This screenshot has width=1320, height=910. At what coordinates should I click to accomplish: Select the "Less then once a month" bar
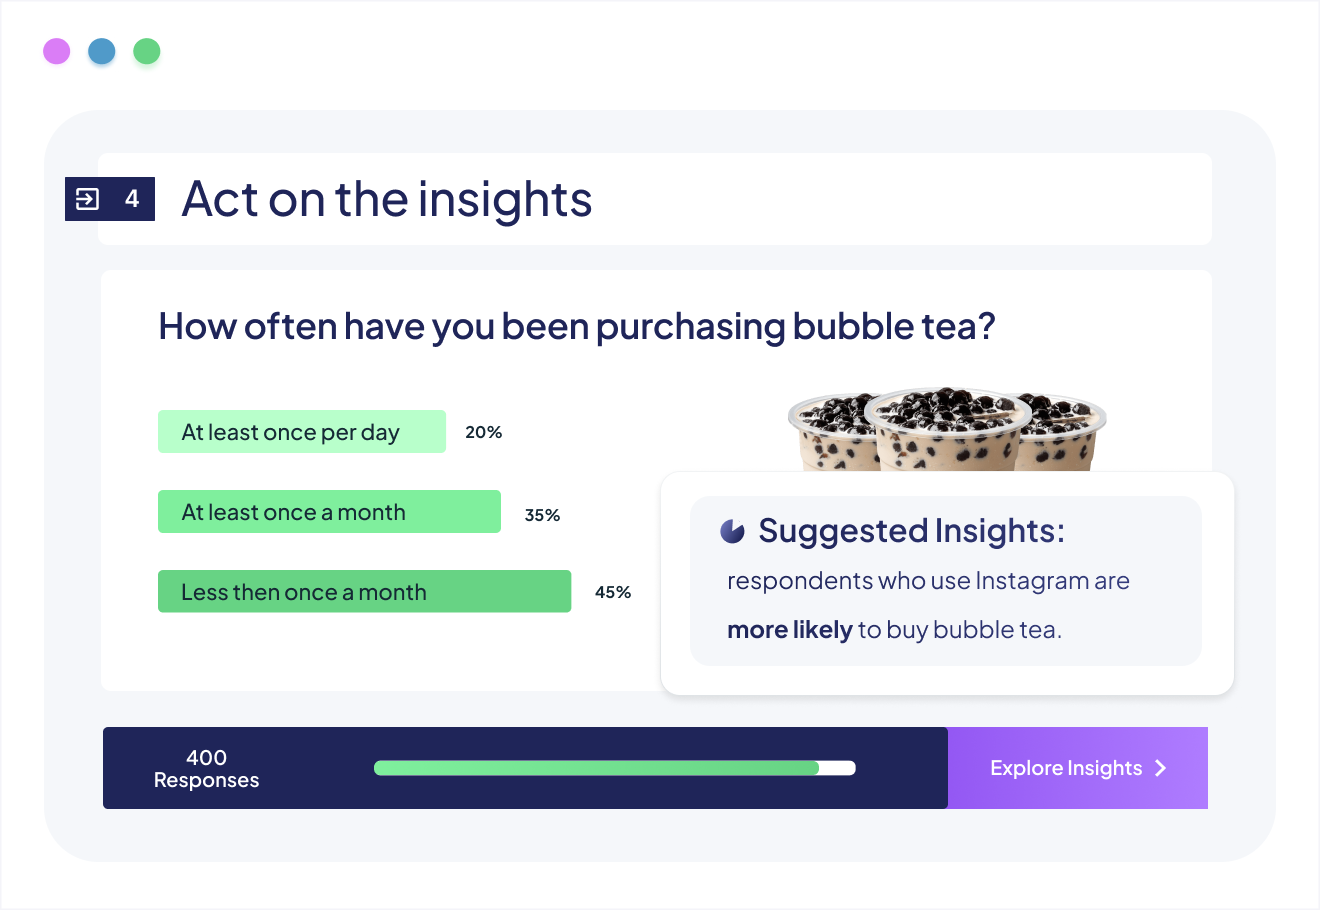point(364,592)
